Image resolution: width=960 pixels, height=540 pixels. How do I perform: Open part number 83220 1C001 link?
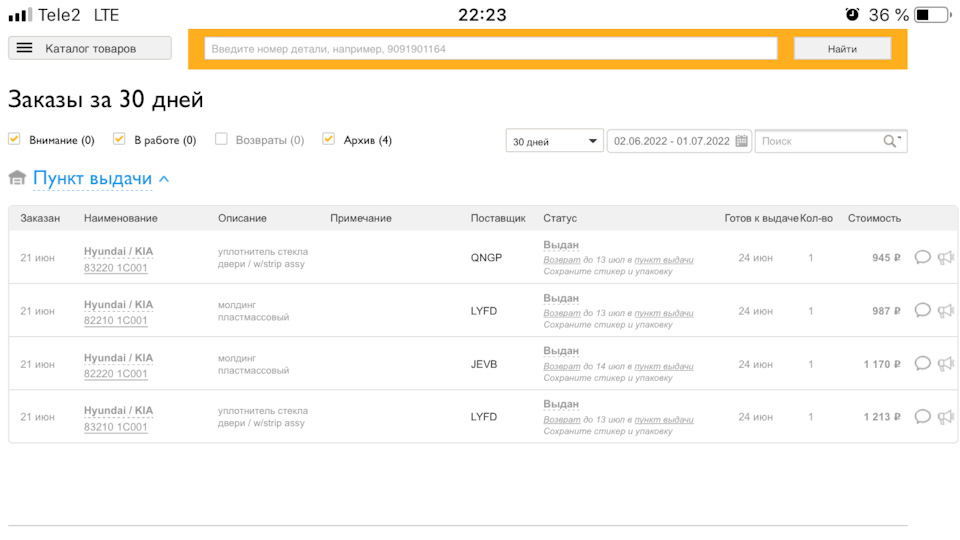(x=116, y=266)
